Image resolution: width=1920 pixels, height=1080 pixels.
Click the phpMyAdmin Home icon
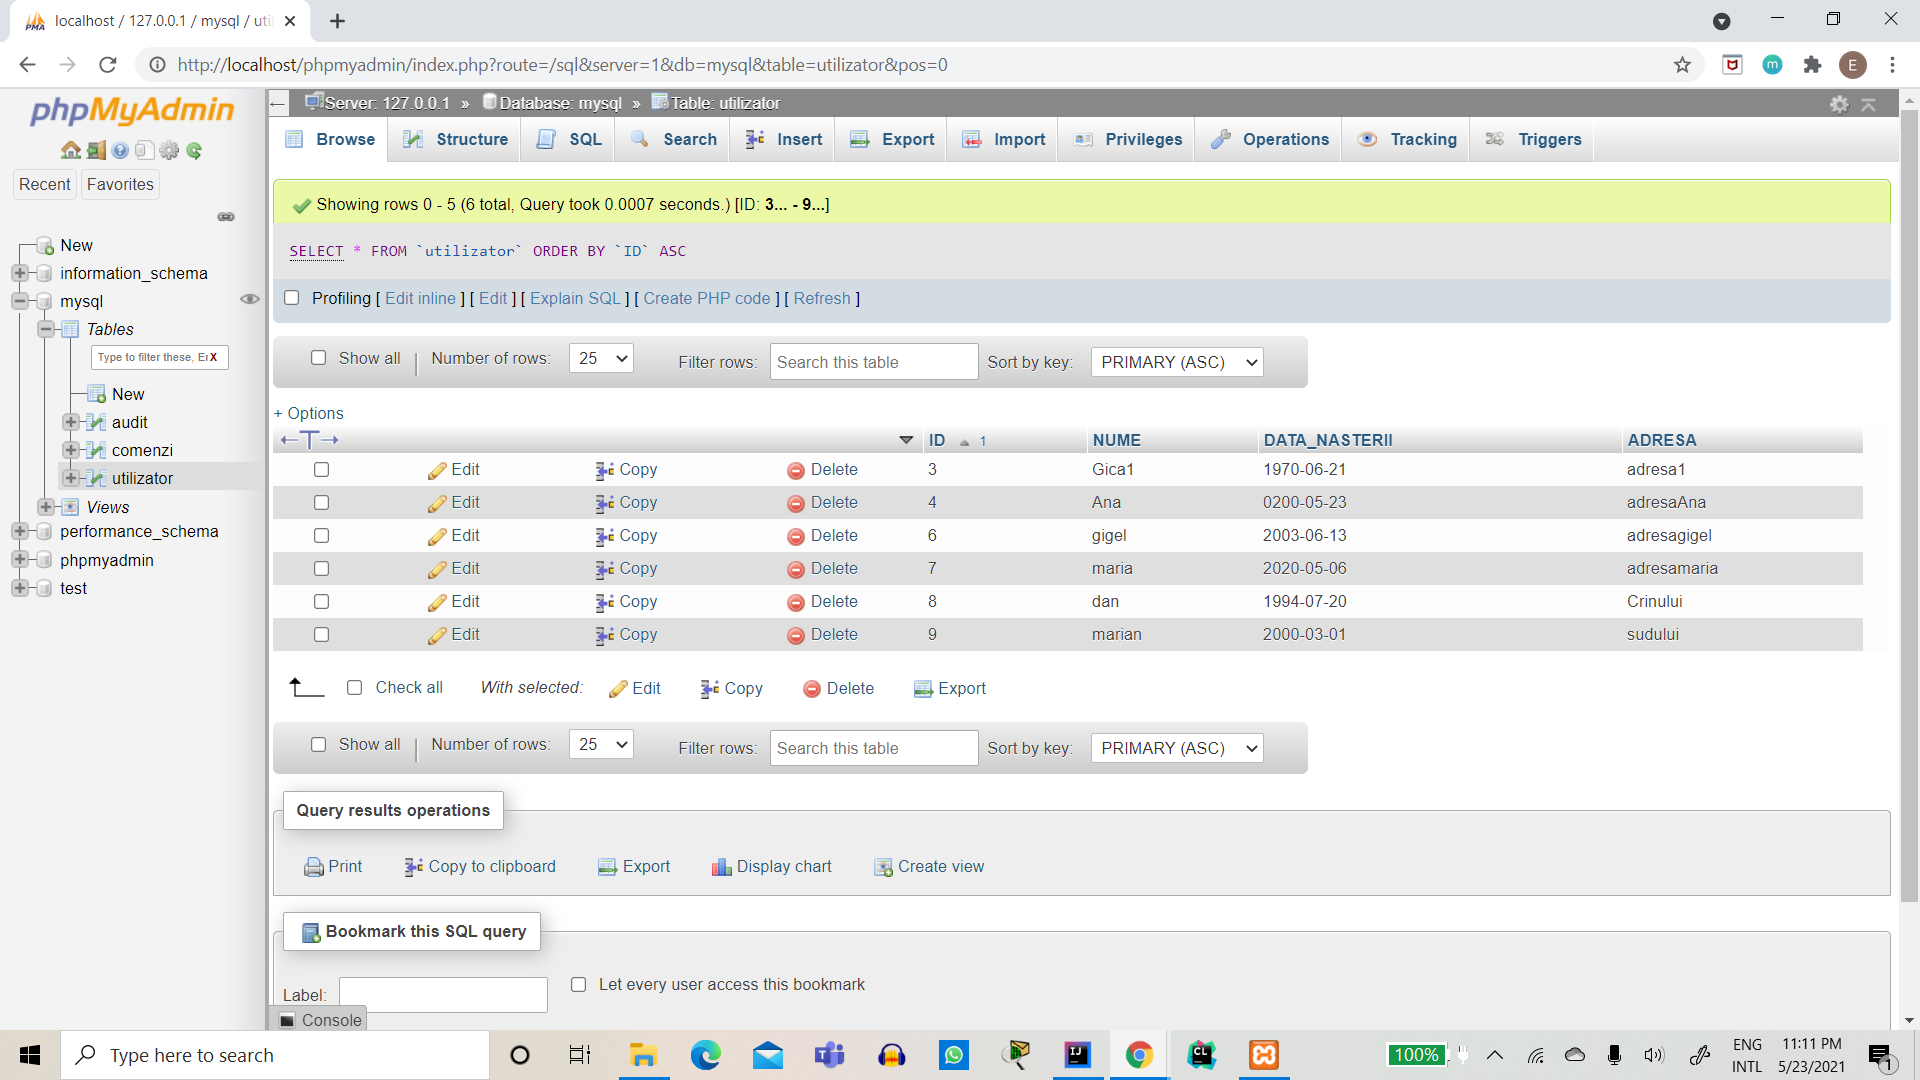coord(70,150)
